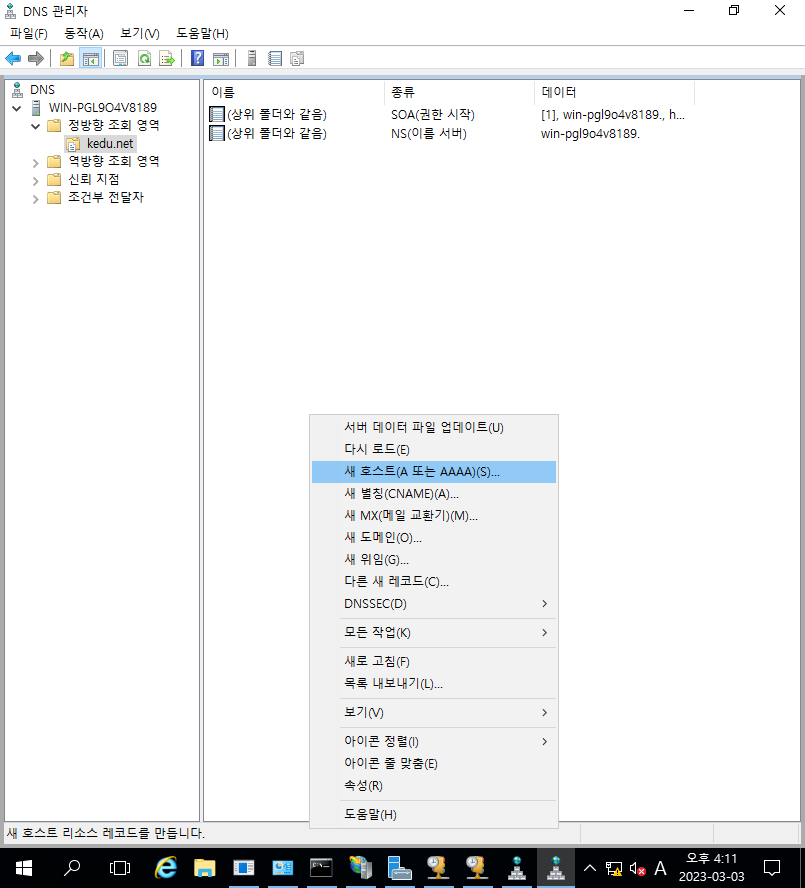Viewport: 805px width, 888px height.
Task: Select 다시 로드(E) in context menu
Action: (x=433, y=450)
